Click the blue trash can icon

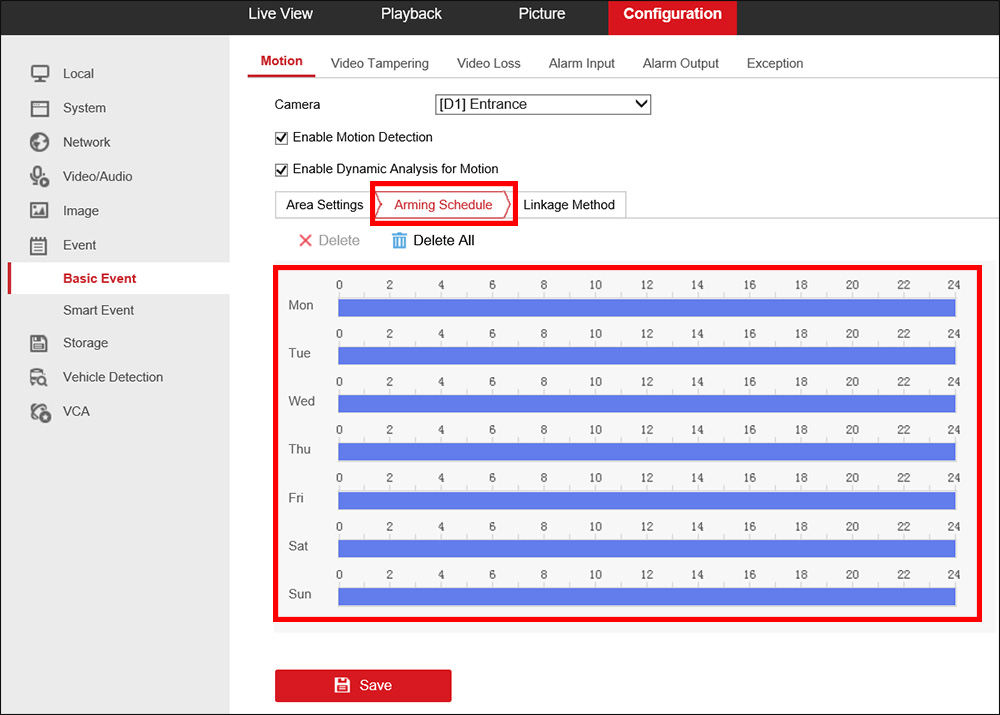(x=399, y=240)
